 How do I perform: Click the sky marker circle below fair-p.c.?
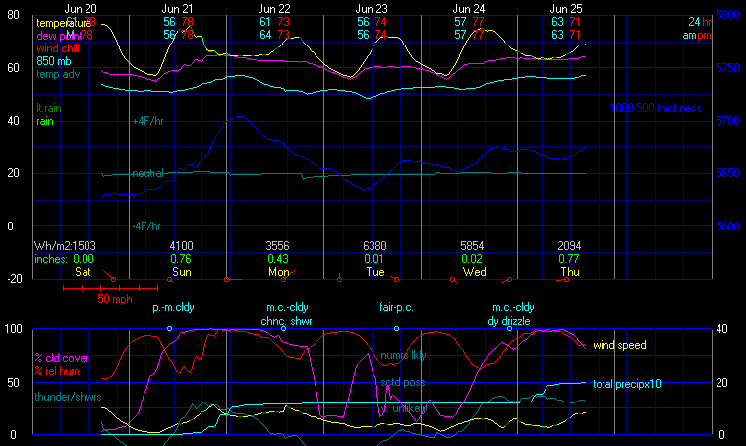396,328
